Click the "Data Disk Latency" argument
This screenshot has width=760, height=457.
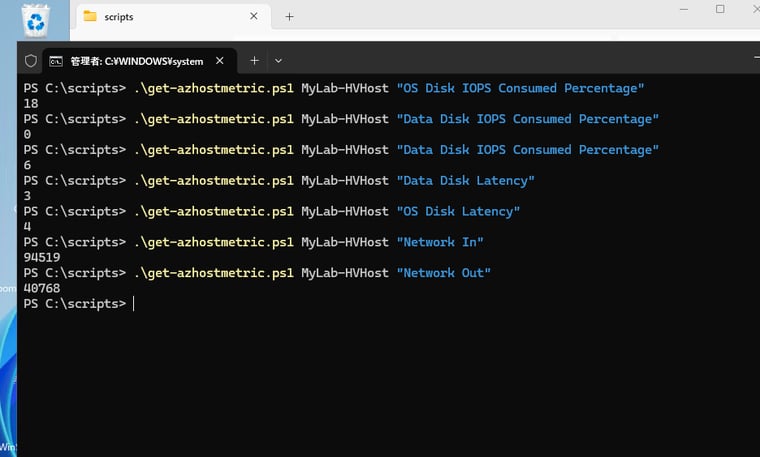(x=466, y=181)
